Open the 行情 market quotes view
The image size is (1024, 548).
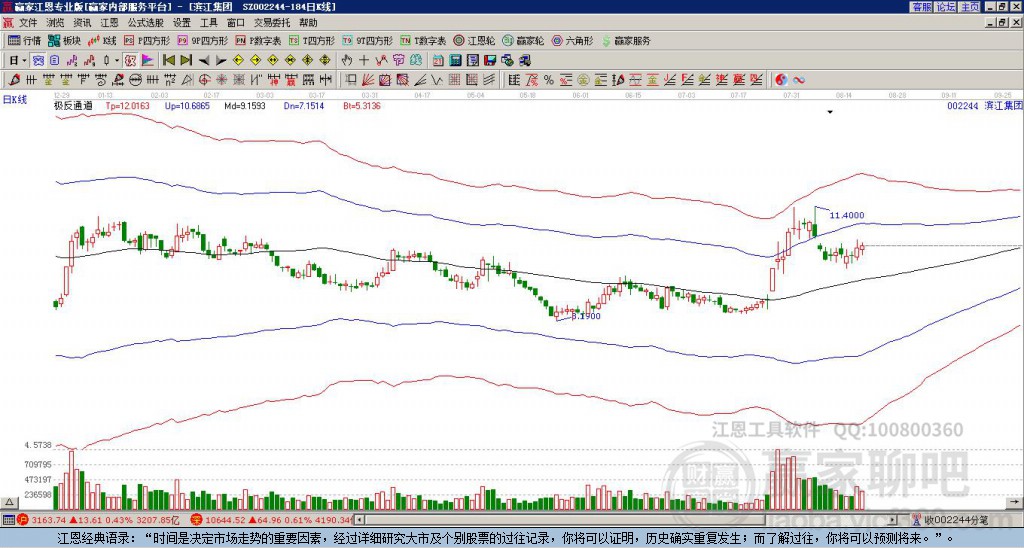coord(24,40)
